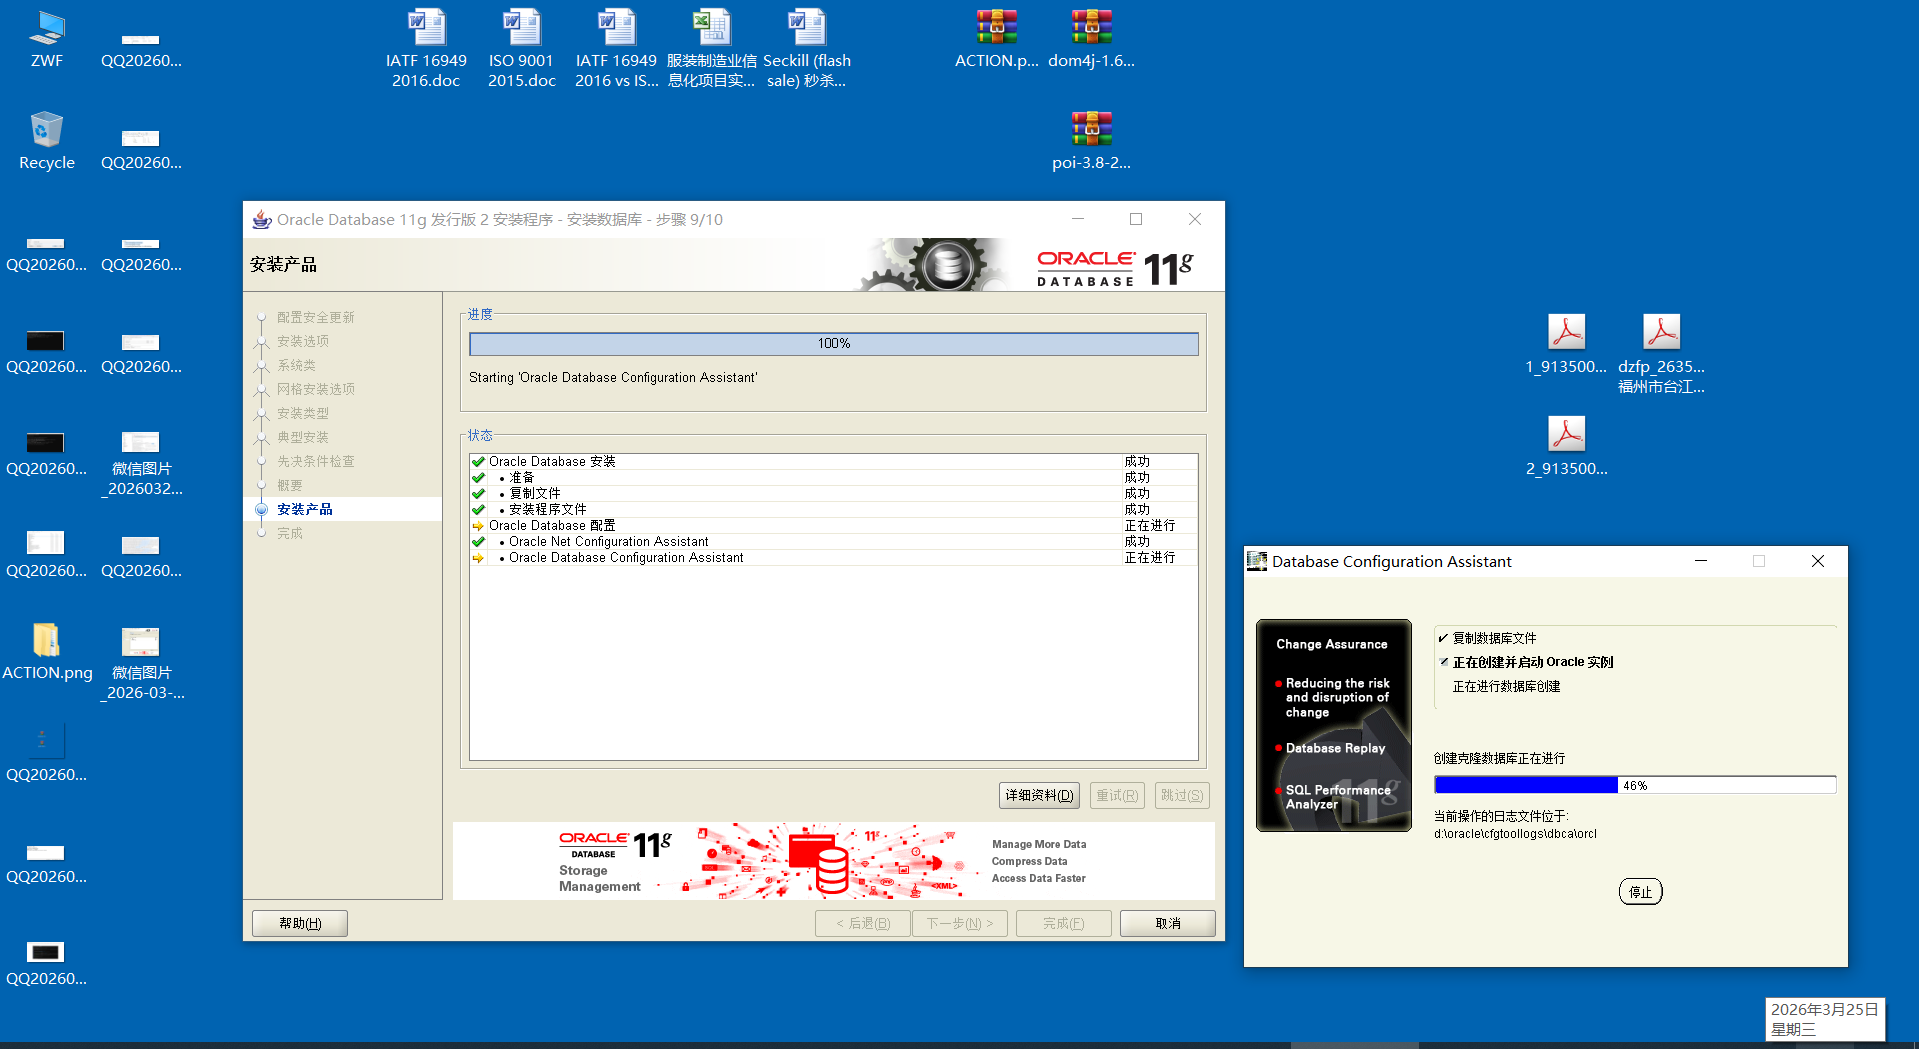Click the 跳过(S) skip button
This screenshot has height=1049, width=1919.
(x=1182, y=795)
